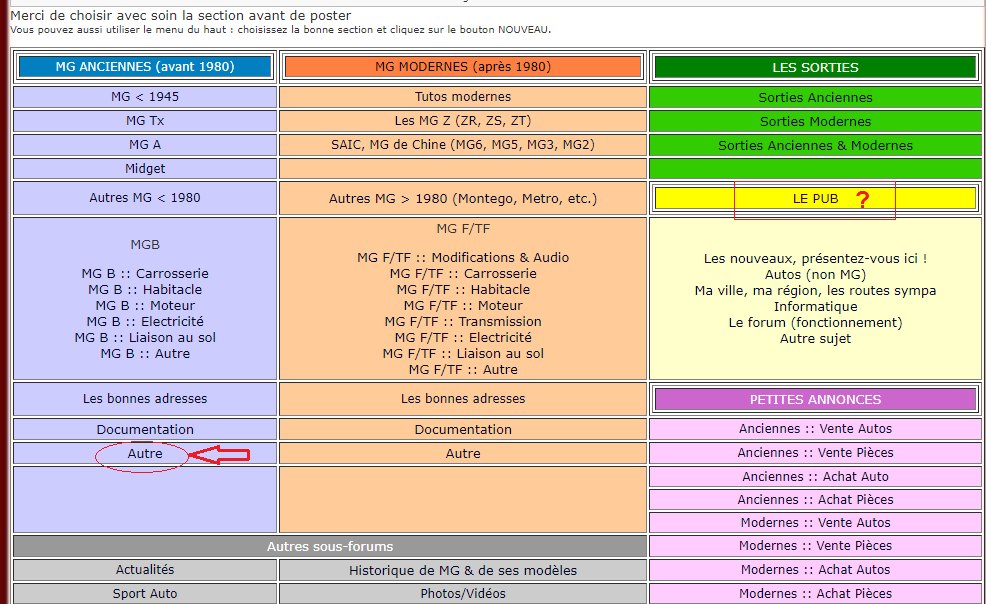Screen dimensions: 986x604
Task: Open Autres MG > 1980 (Montego, Metro)
Action: pos(463,199)
